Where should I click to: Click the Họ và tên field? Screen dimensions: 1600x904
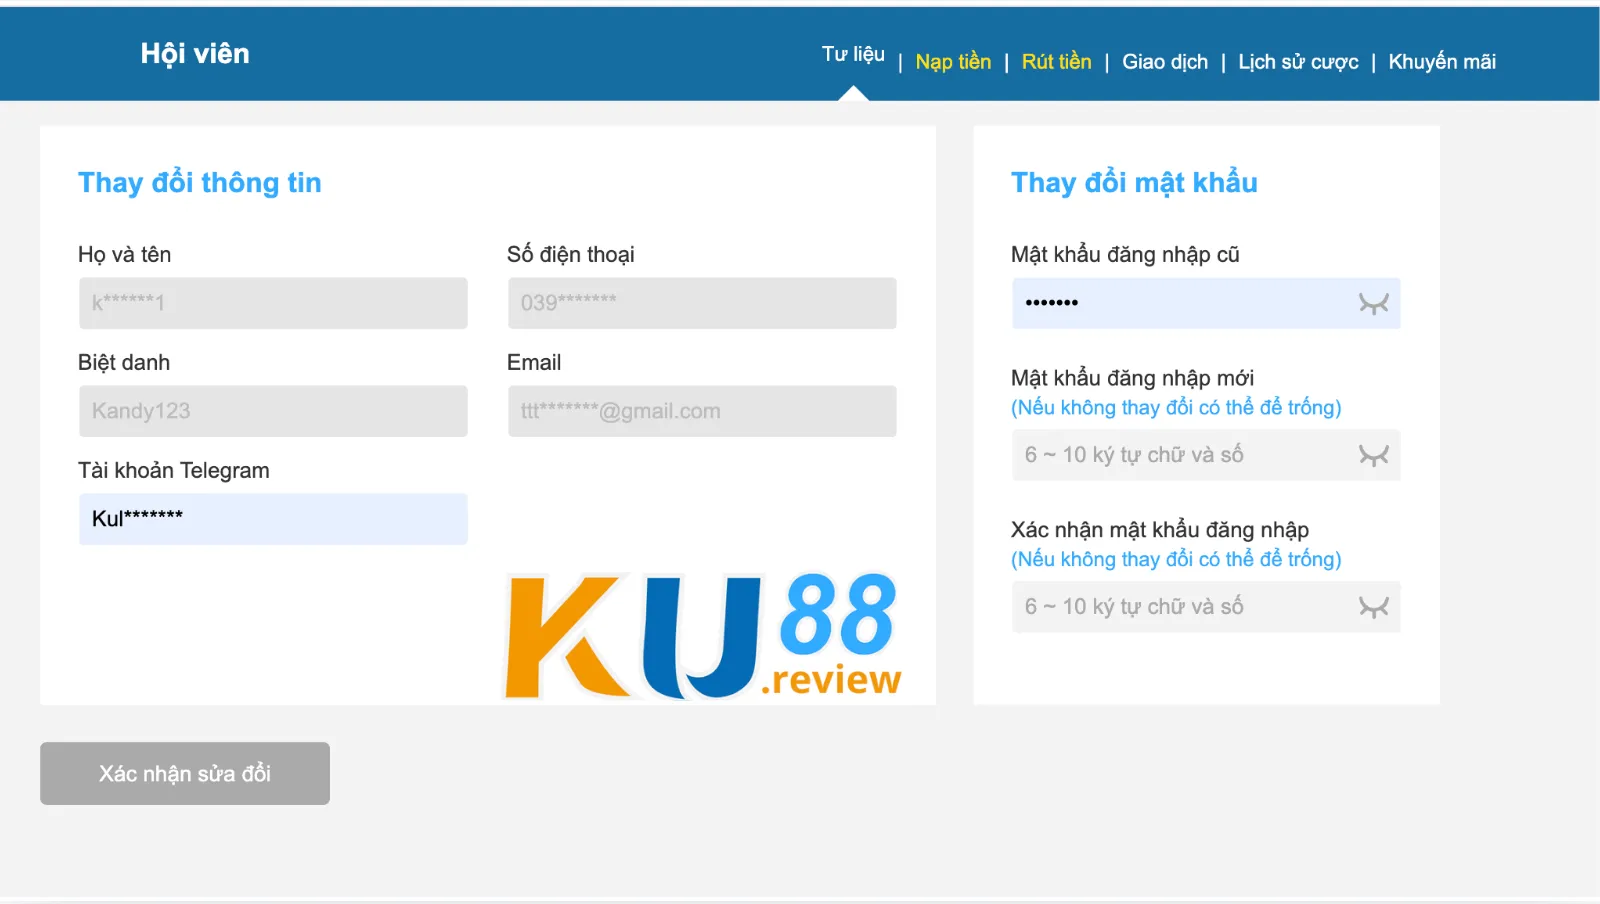pos(273,303)
